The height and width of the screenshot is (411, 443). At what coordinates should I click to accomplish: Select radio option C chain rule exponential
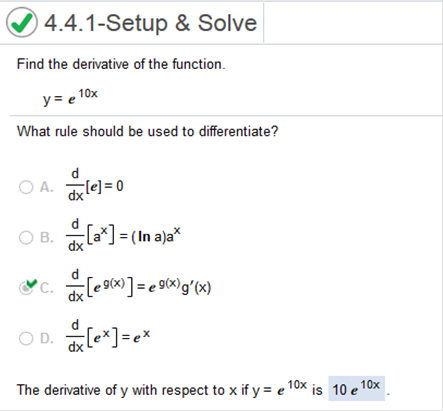pyautogui.click(x=25, y=288)
